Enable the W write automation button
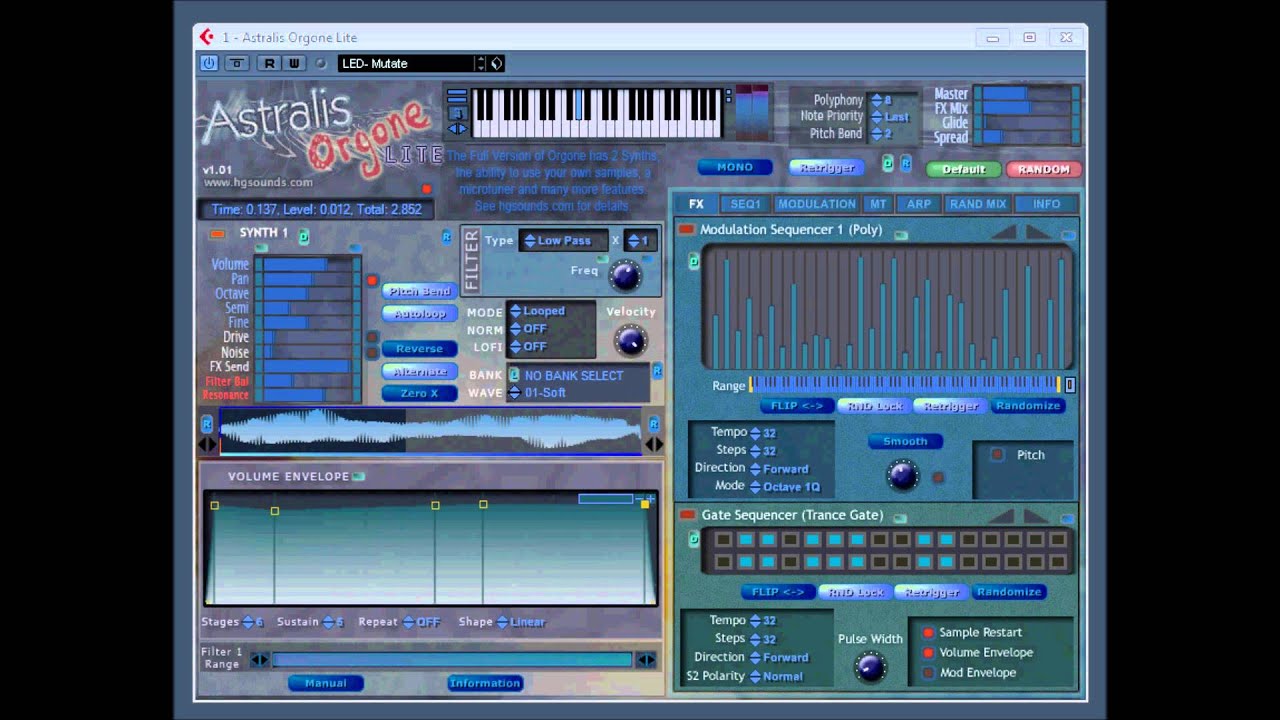This screenshot has width=1280, height=720. click(x=294, y=63)
